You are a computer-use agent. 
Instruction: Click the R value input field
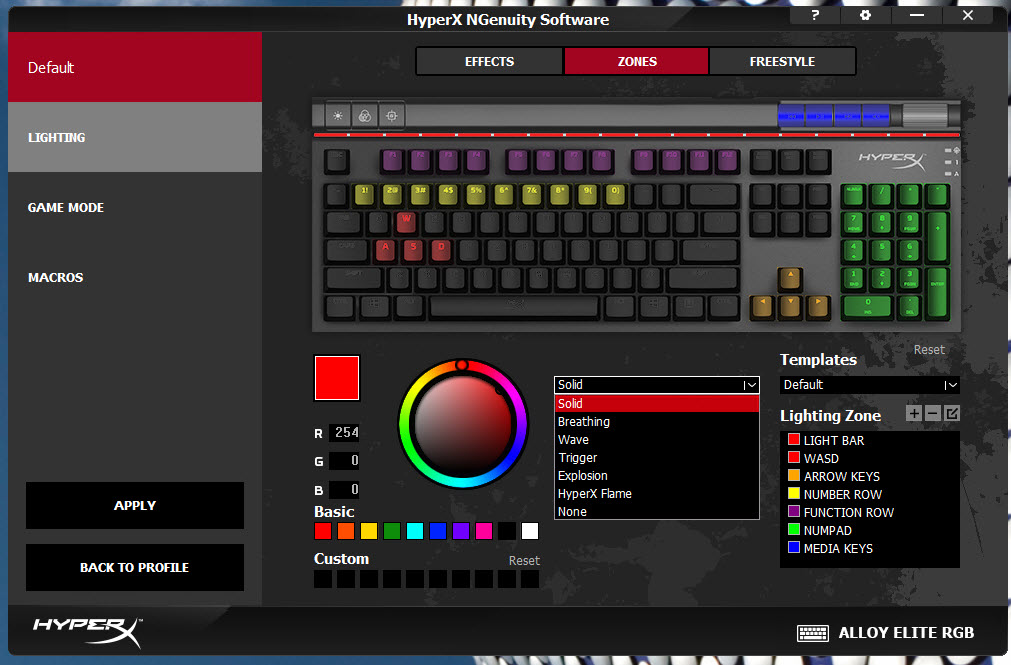345,432
